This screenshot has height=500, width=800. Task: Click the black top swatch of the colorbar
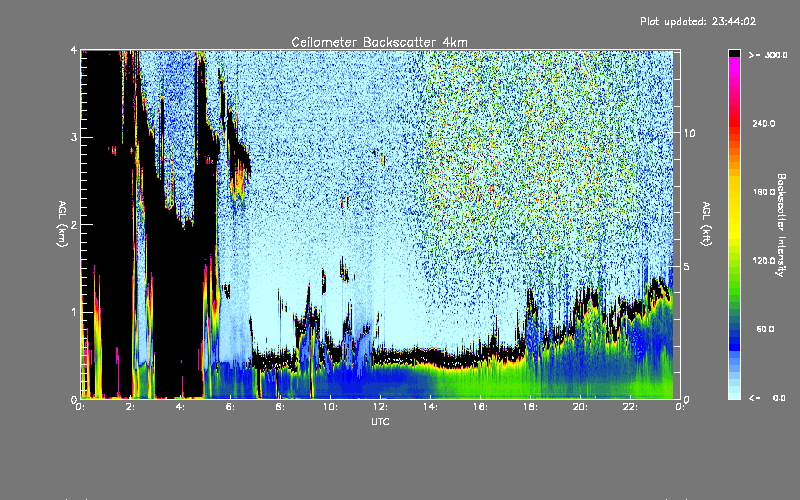734,54
